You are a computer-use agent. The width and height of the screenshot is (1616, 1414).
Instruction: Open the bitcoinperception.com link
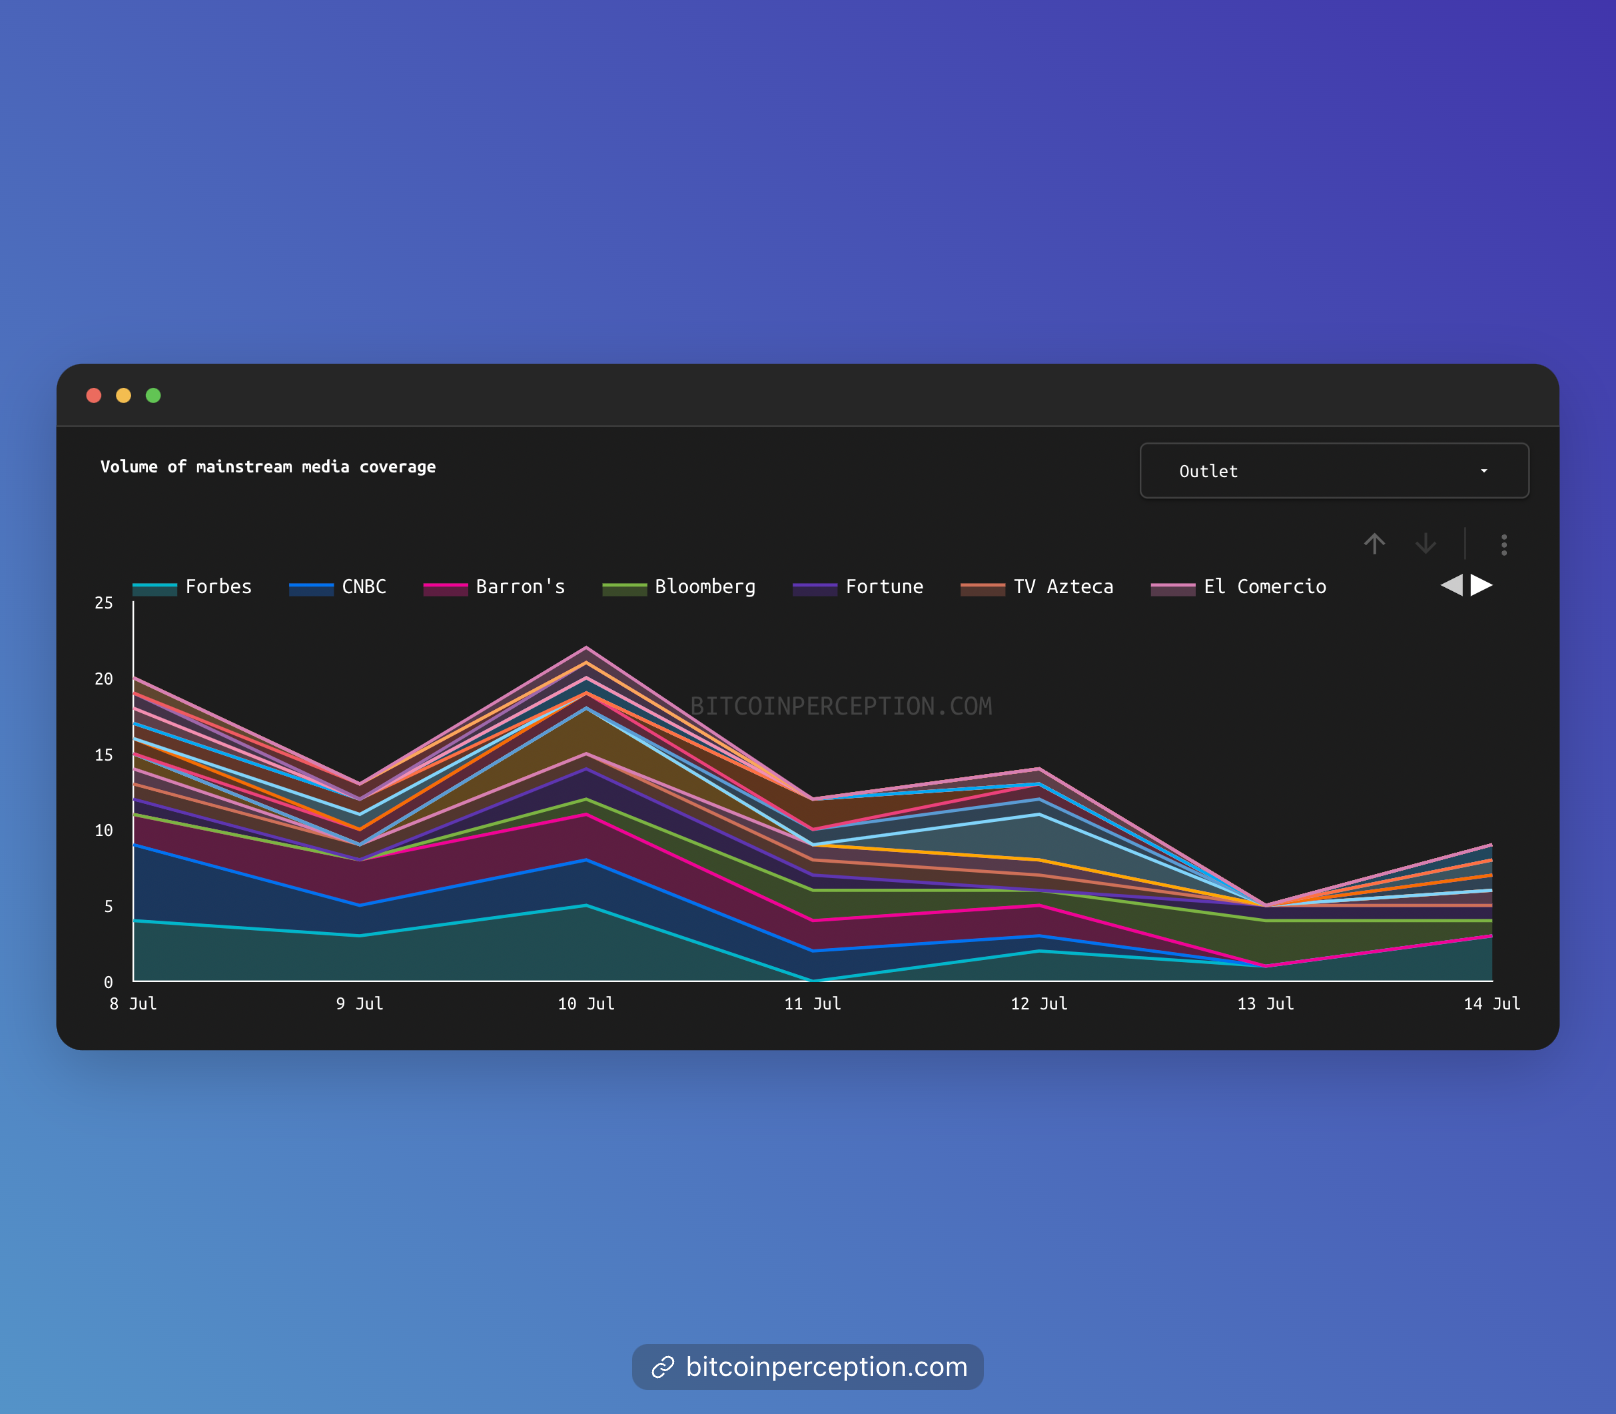(826, 1367)
